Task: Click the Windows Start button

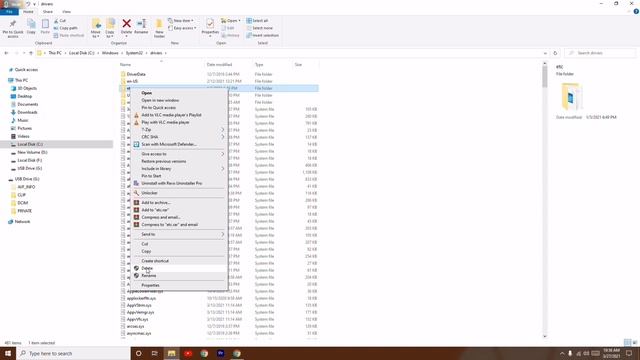Action: (x=8, y=353)
